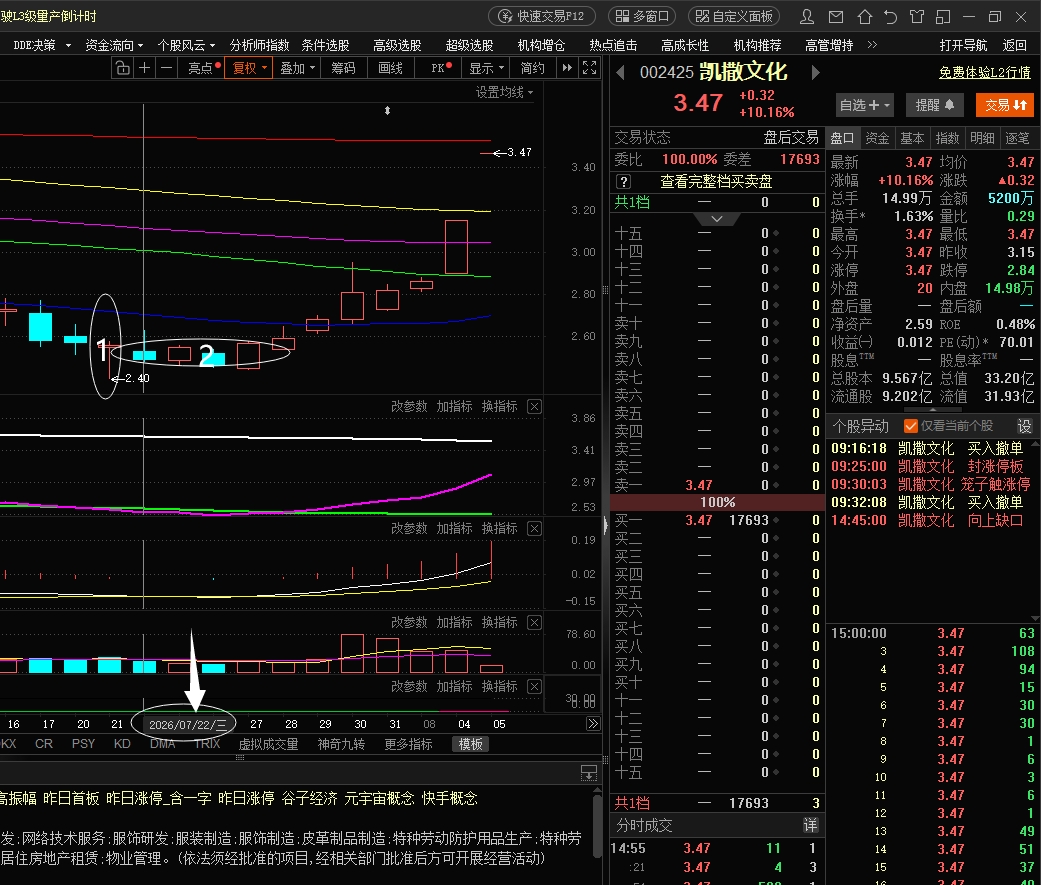The image size is (1041, 885).
Task: Open help question mark for order book
Action: pos(623,181)
